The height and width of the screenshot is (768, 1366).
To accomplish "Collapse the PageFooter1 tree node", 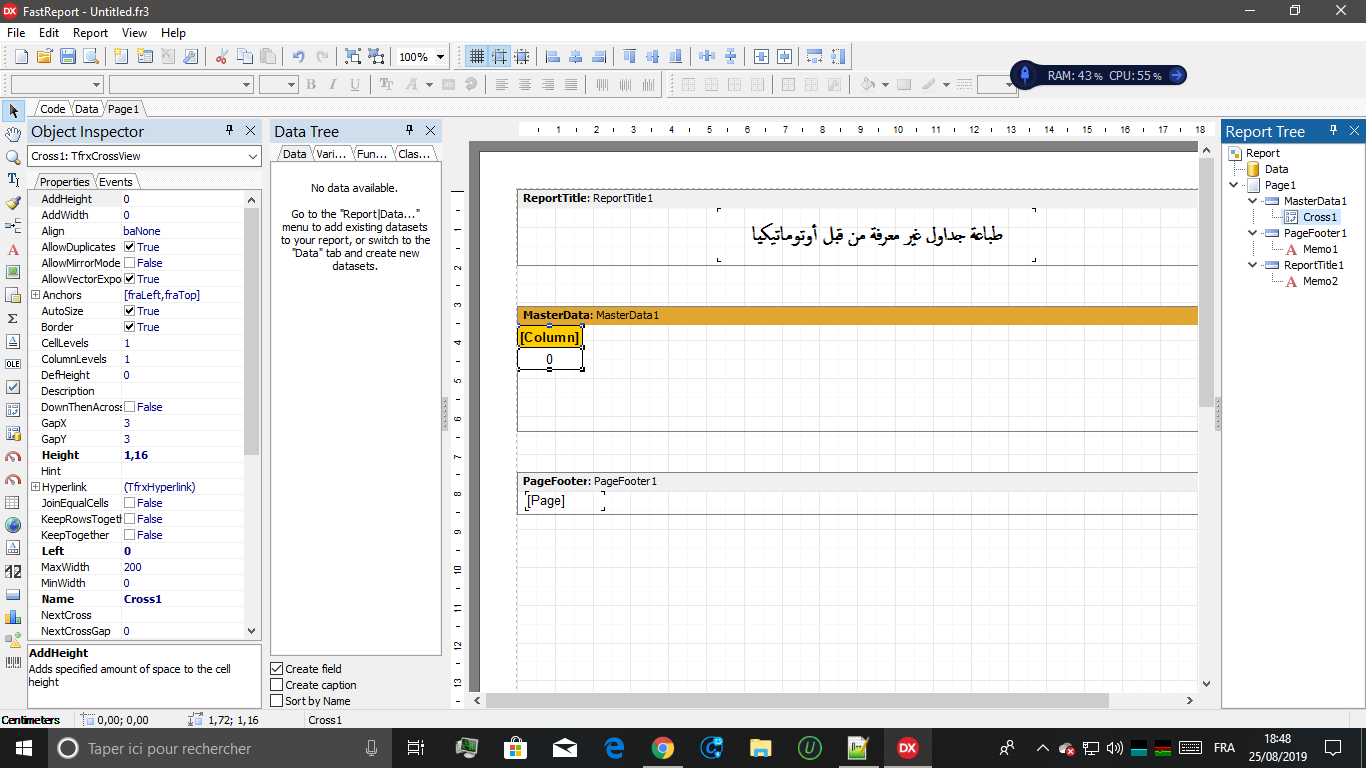I will click(x=1254, y=233).
